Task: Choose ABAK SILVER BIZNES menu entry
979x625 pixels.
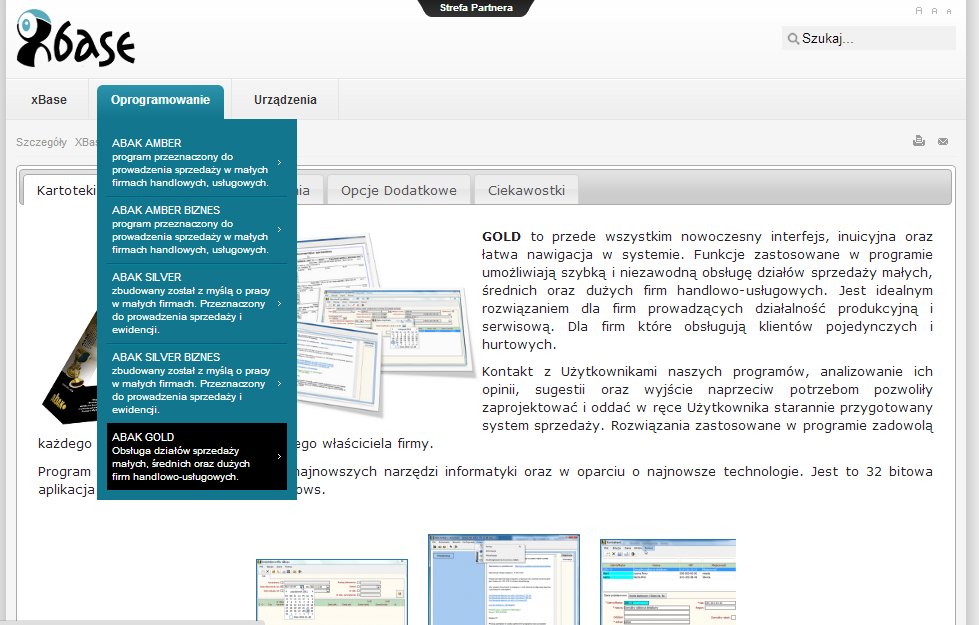Action: coord(197,383)
